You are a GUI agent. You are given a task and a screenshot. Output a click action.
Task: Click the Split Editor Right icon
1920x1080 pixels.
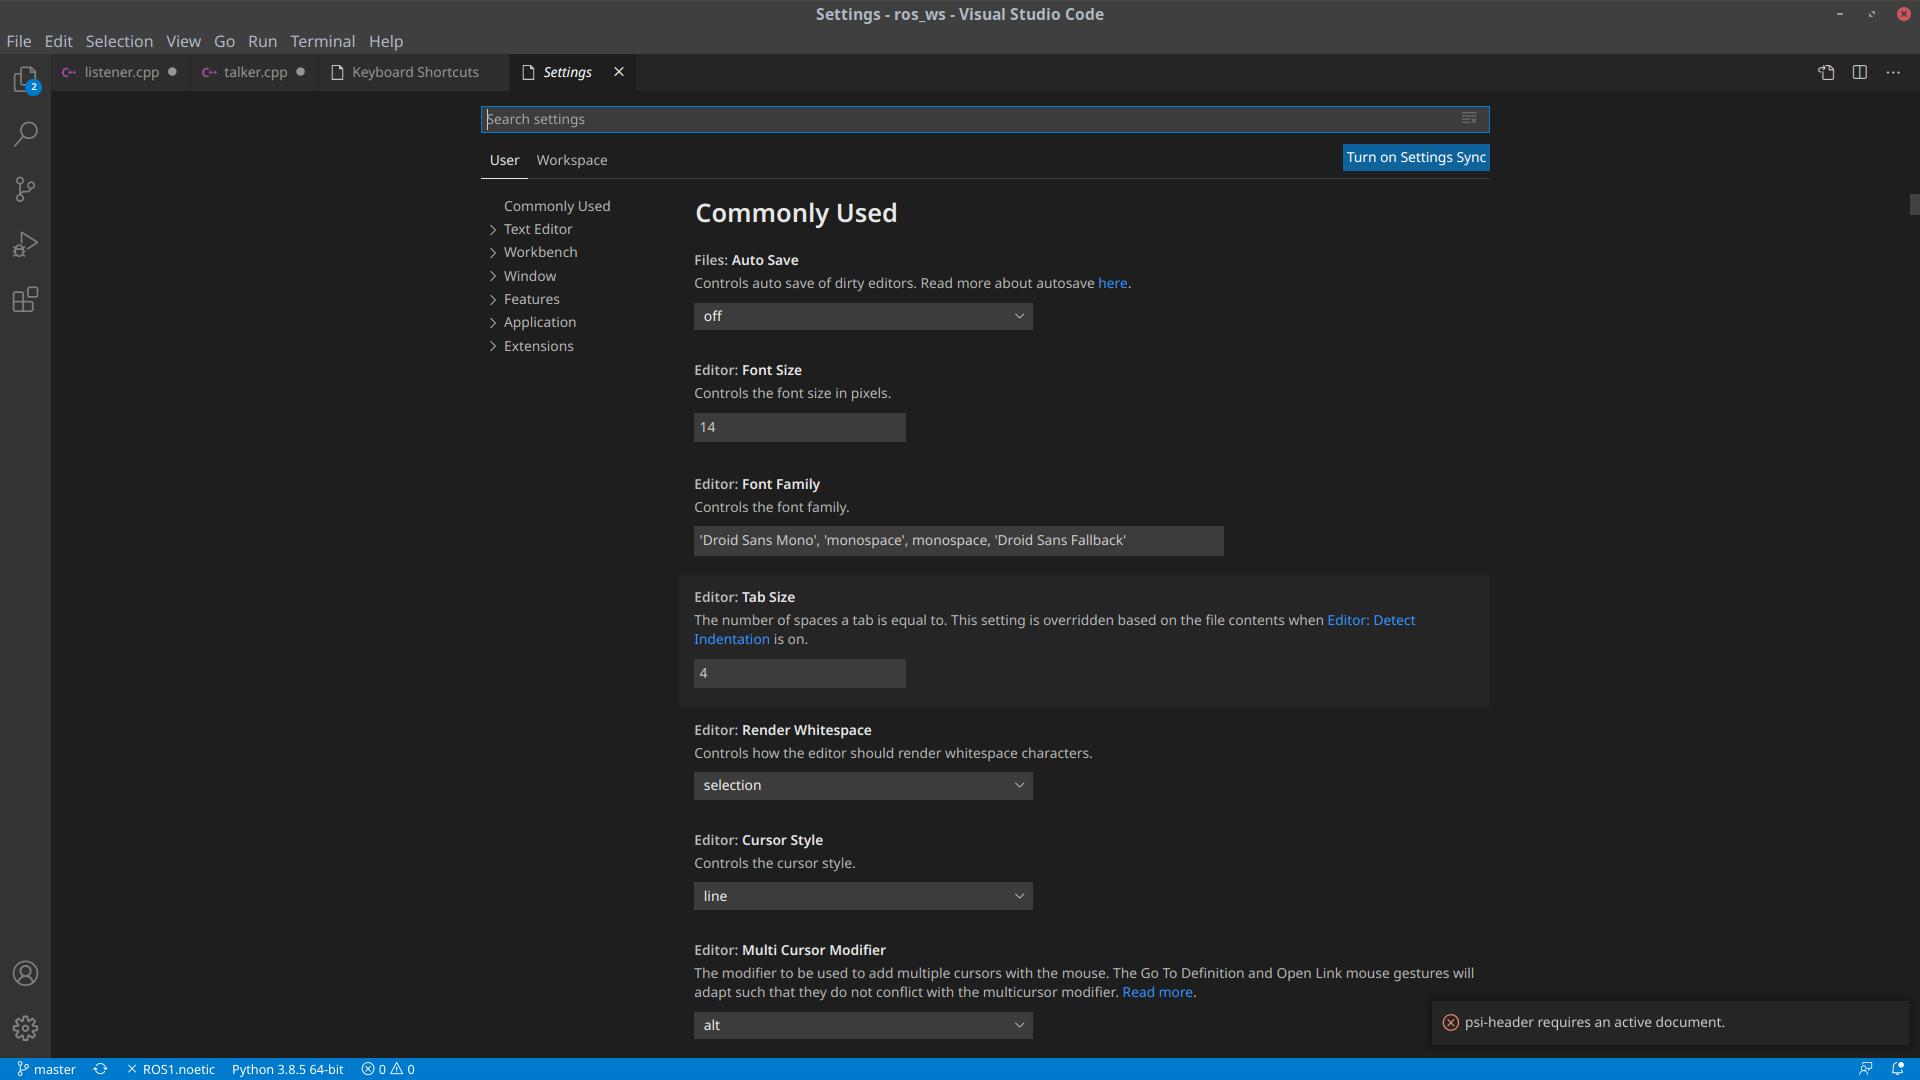1859,72
